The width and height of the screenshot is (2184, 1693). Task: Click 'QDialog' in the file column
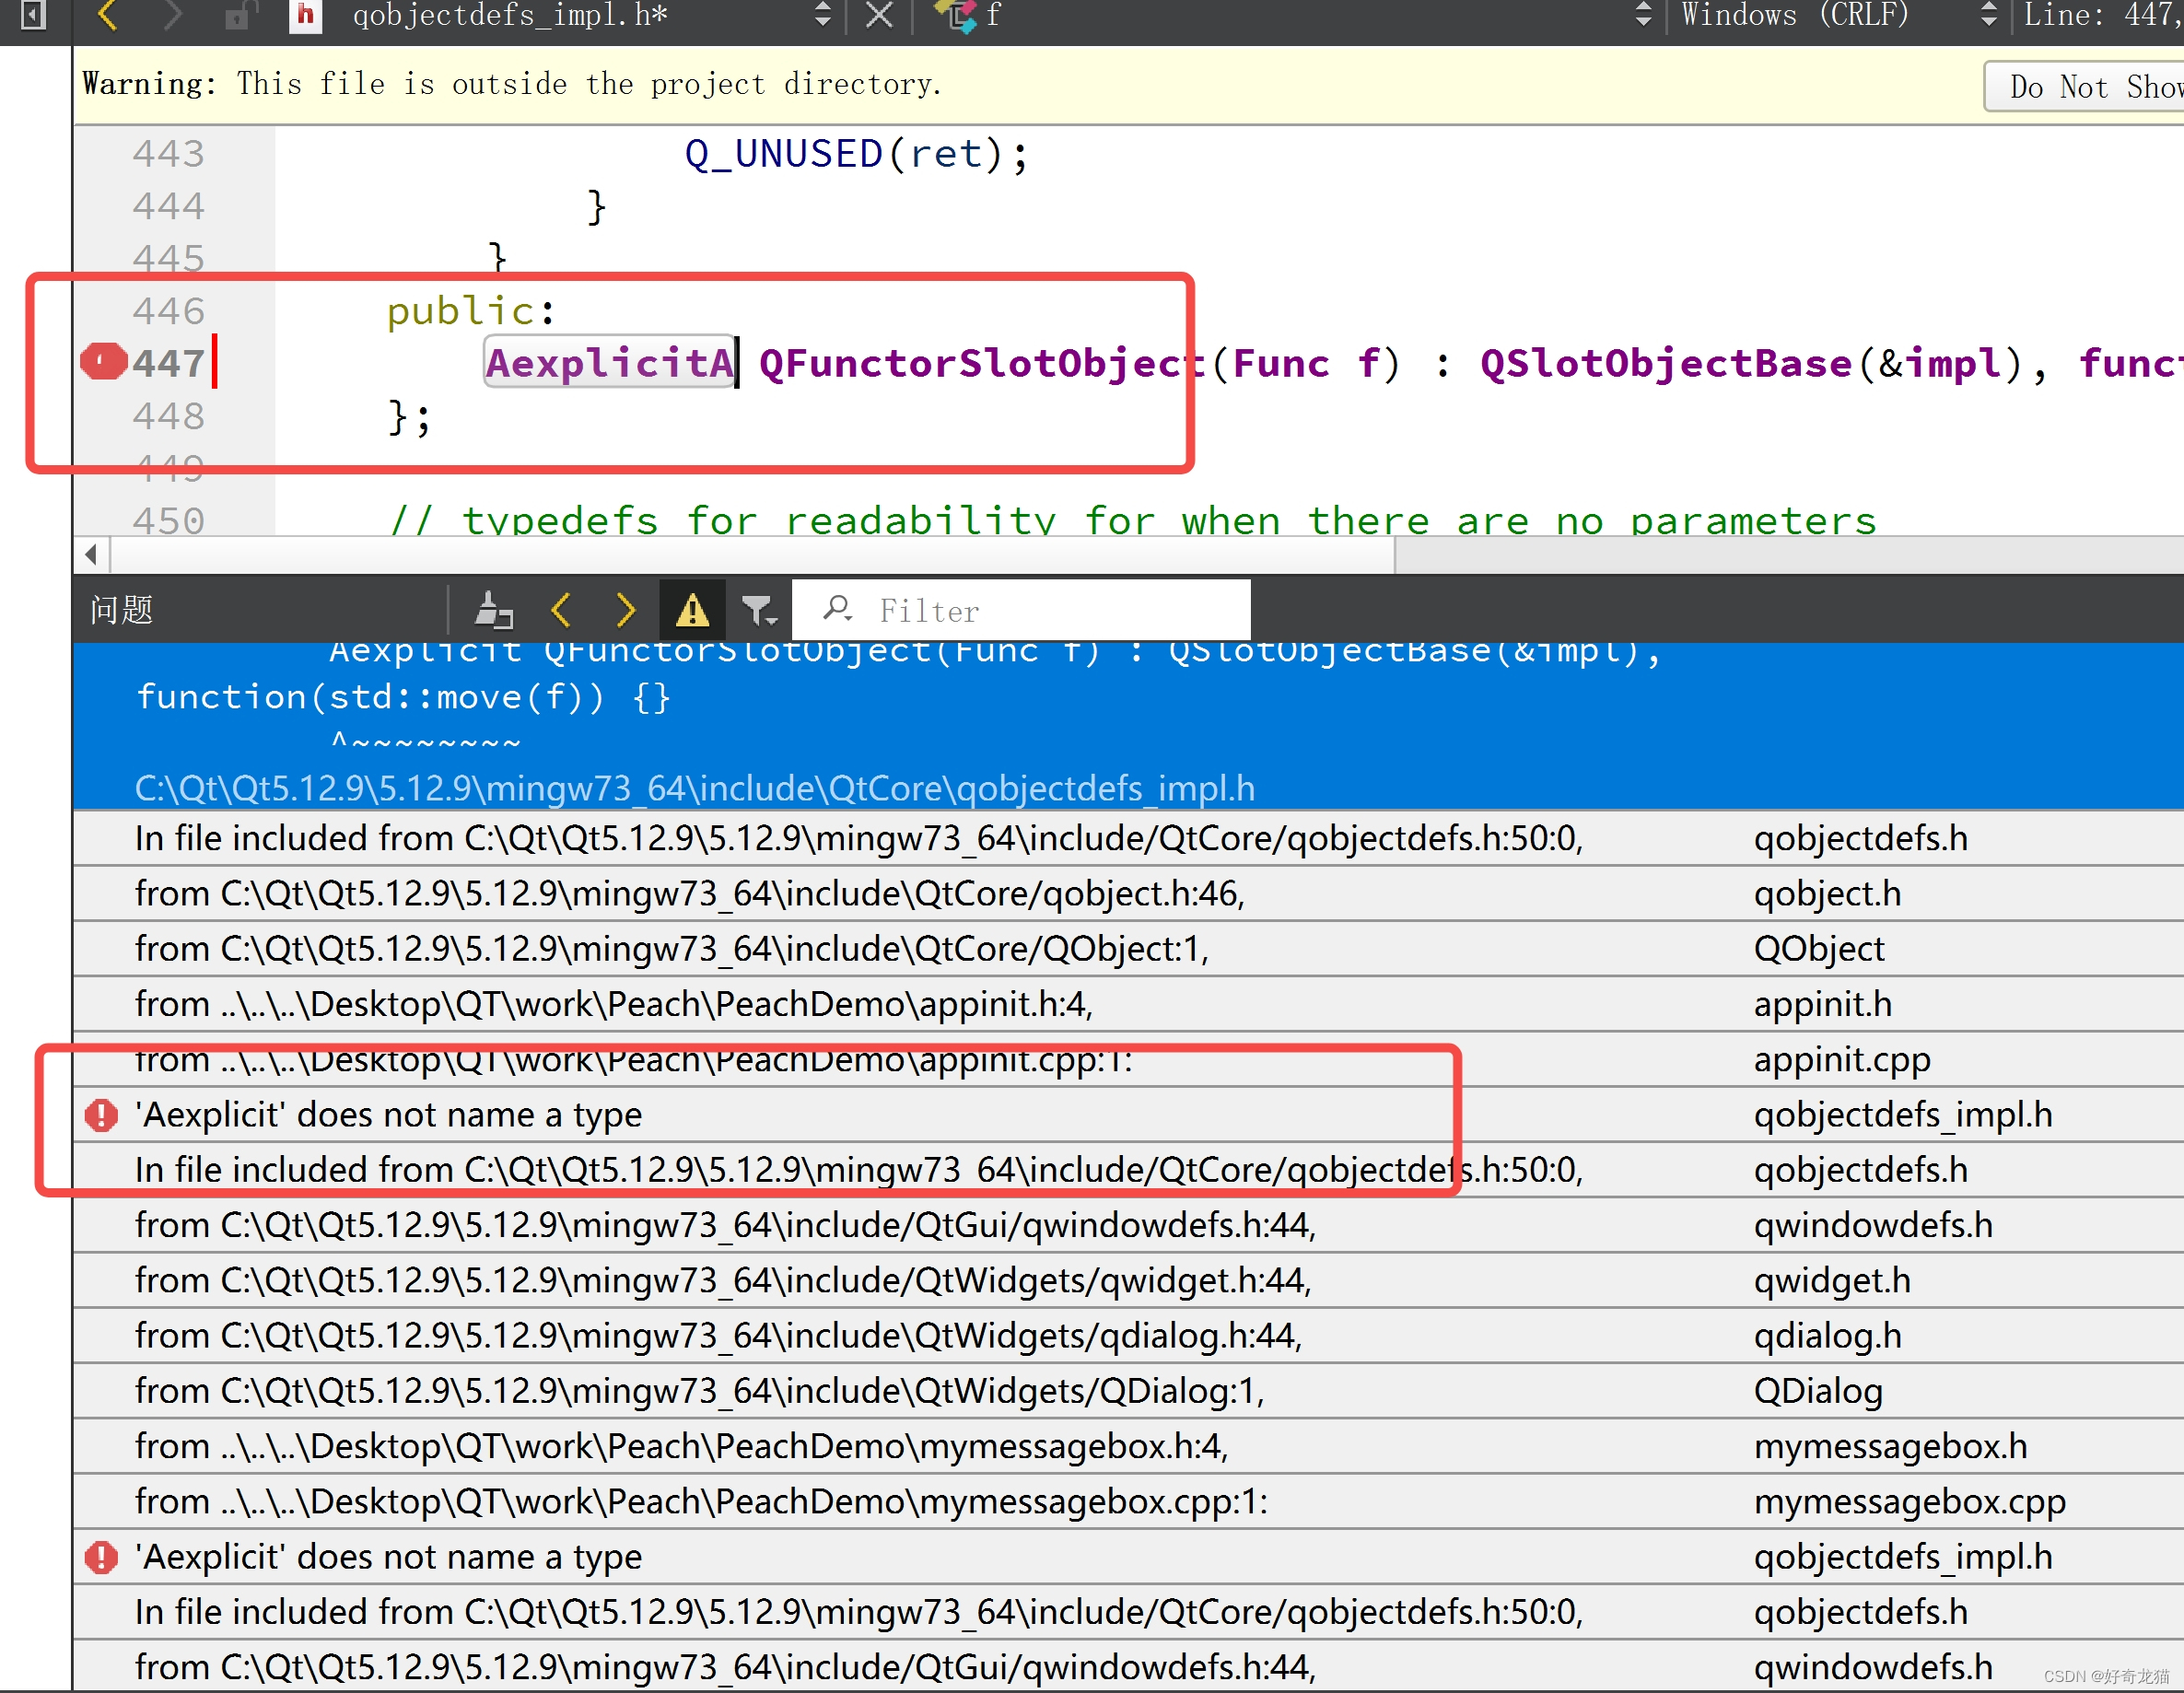coord(1818,1392)
